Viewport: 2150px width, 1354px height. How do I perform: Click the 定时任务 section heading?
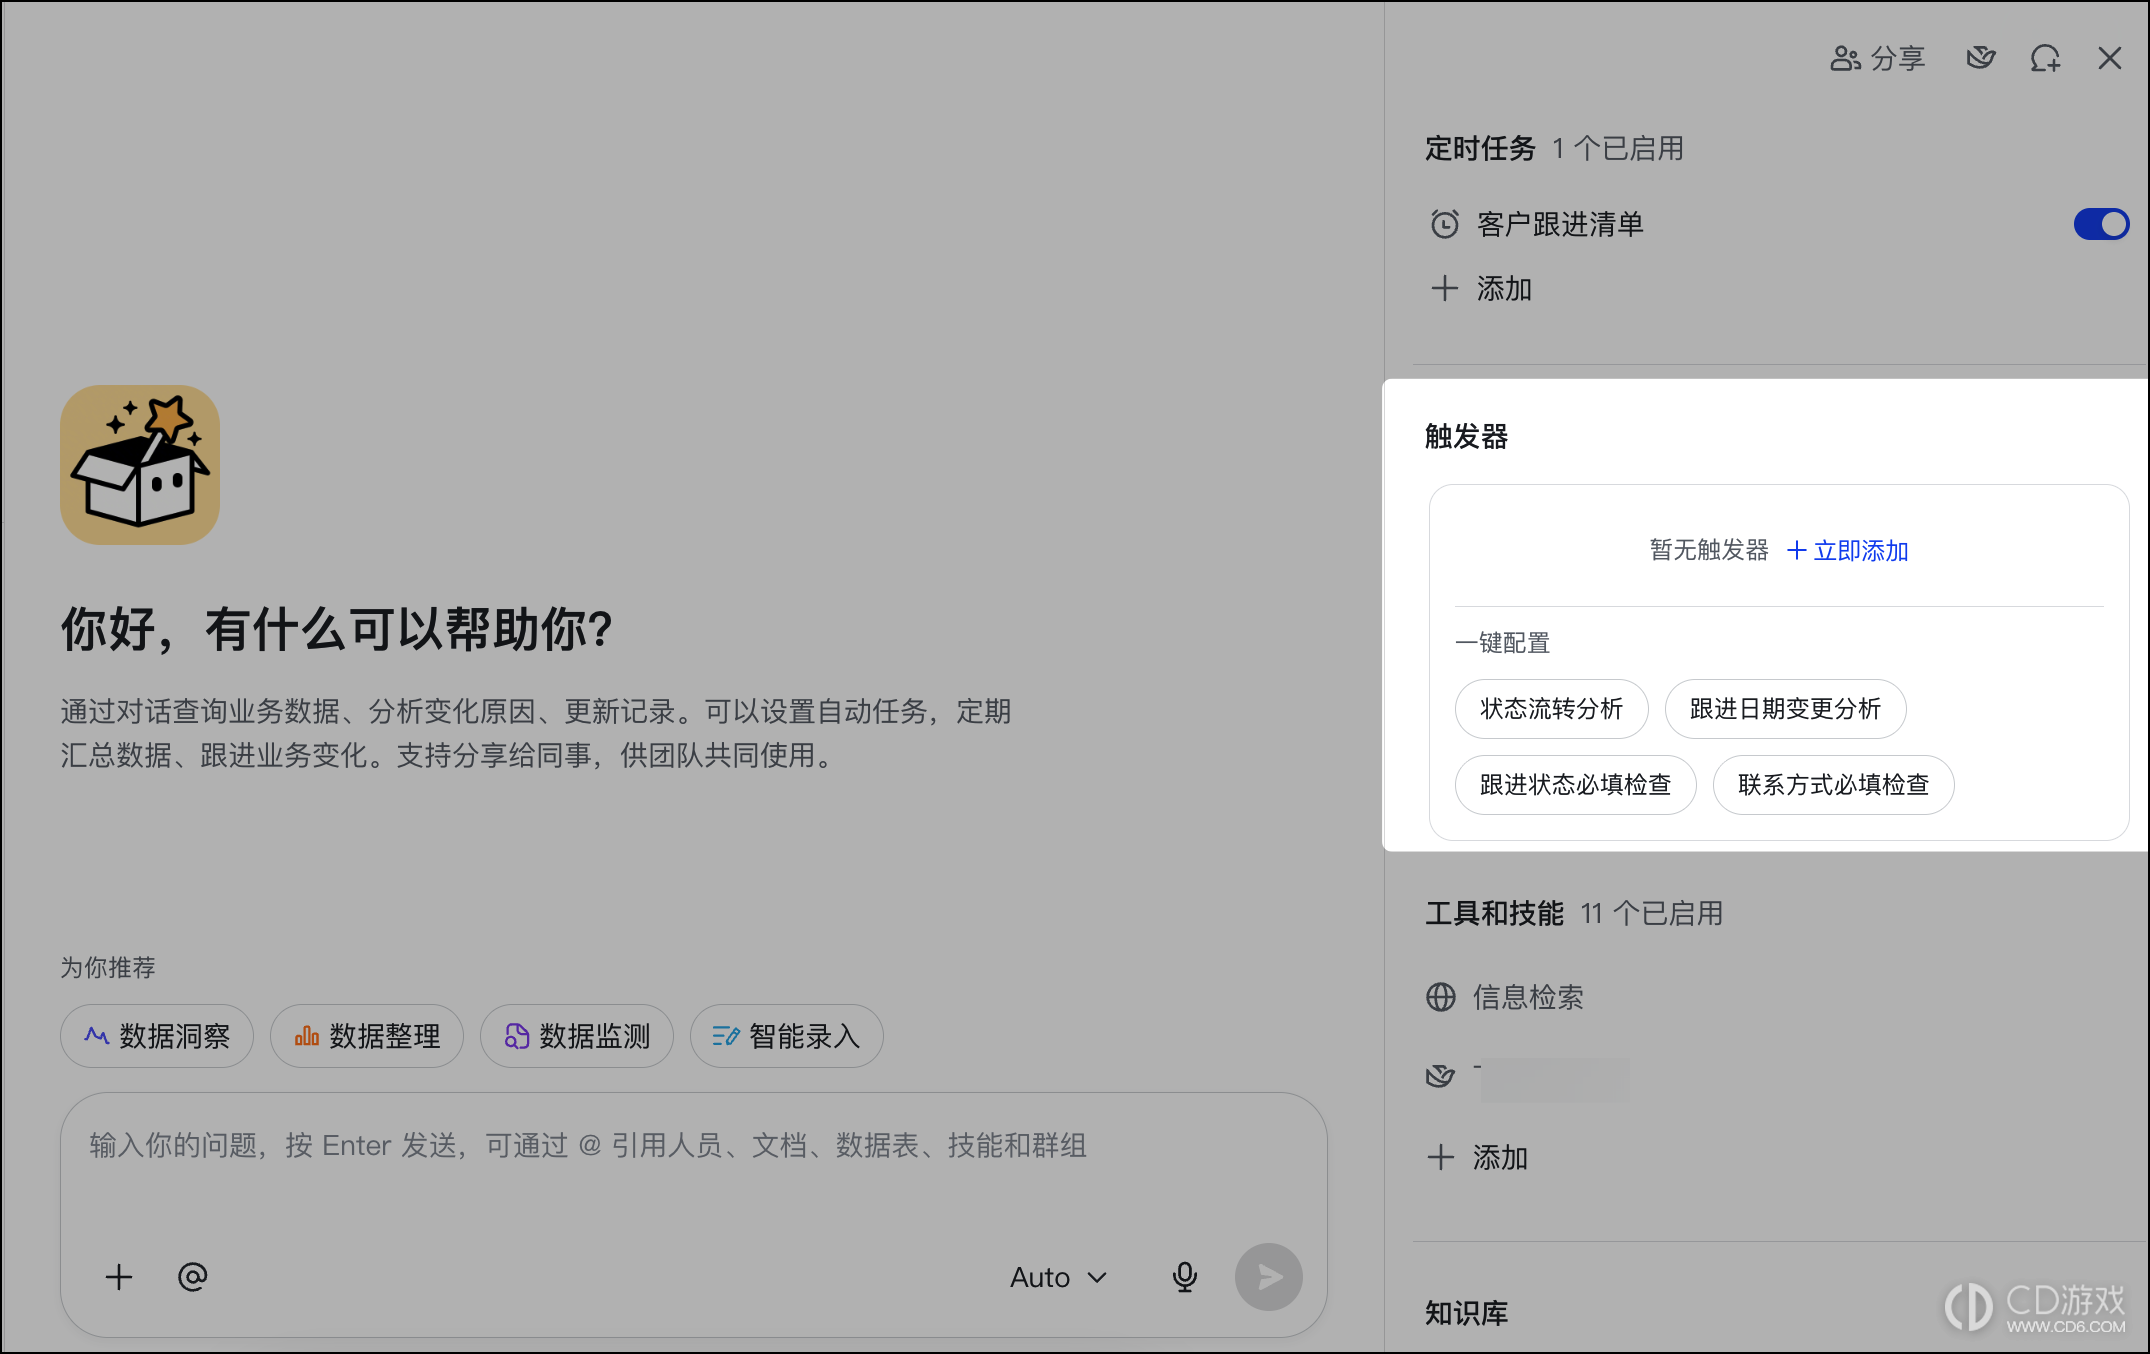pos(1480,148)
